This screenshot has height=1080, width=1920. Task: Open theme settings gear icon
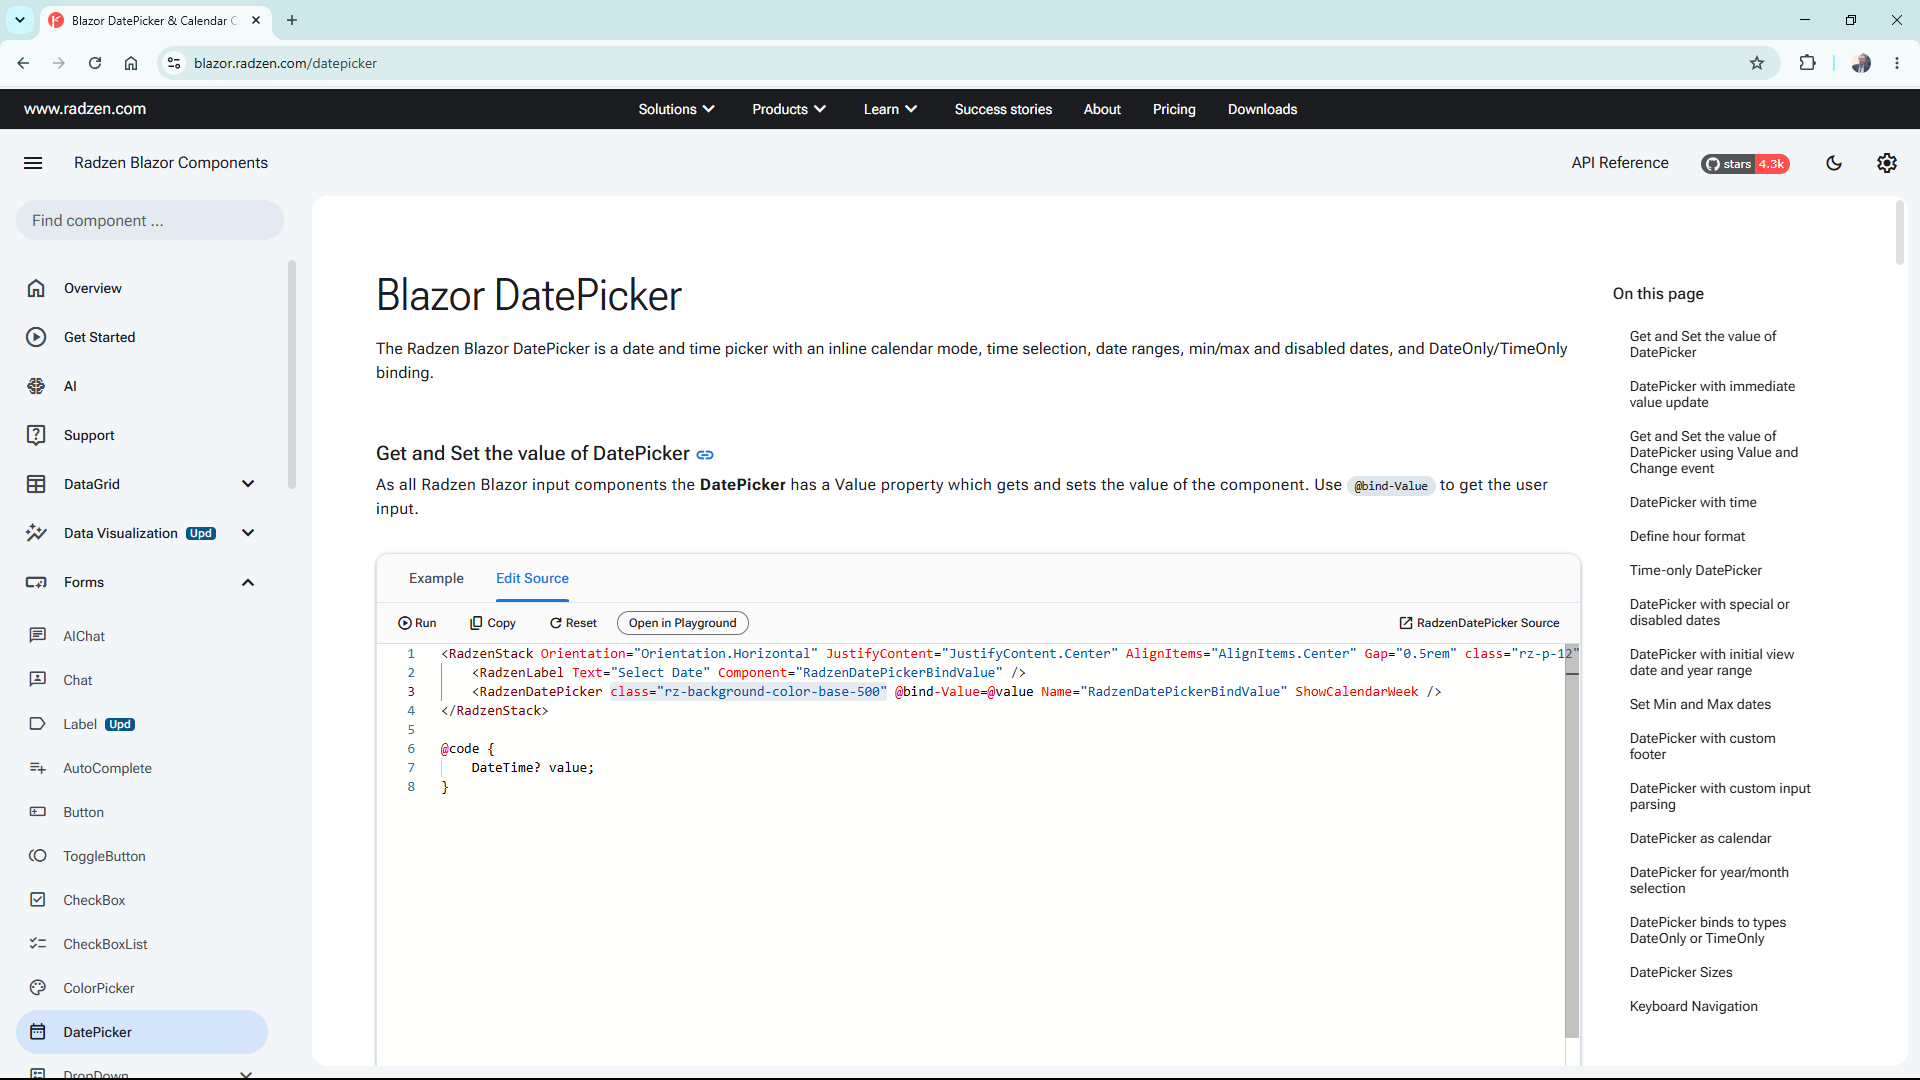click(x=1887, y=163)
